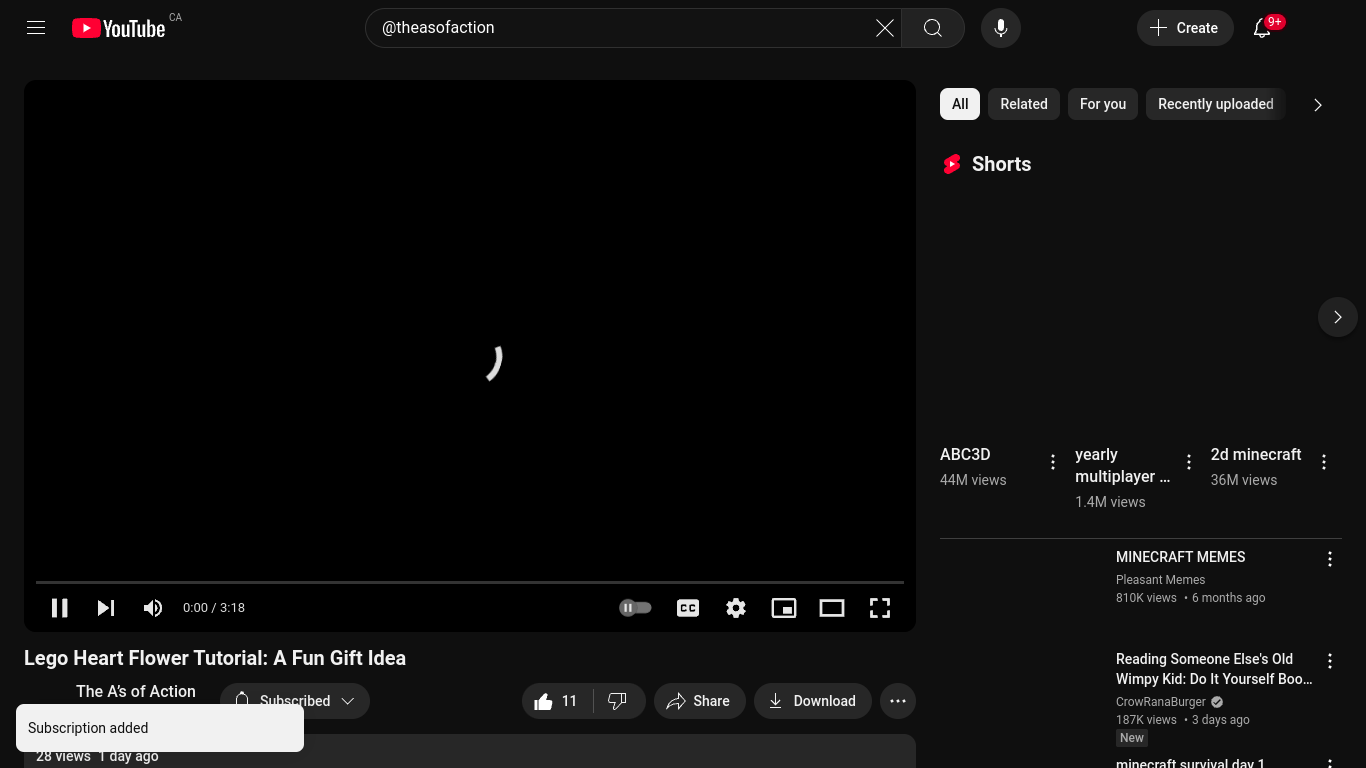Open options for 2d minecraft short
1366x768 pixels.
pos(1324,462)
